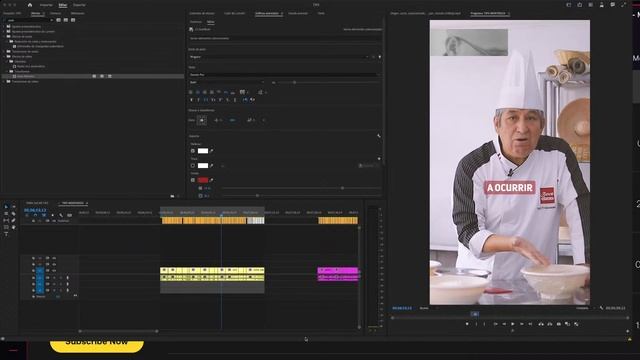Enable the stroke checkbox
This screenshot has height=360, width=640.
tap(193, 165)
